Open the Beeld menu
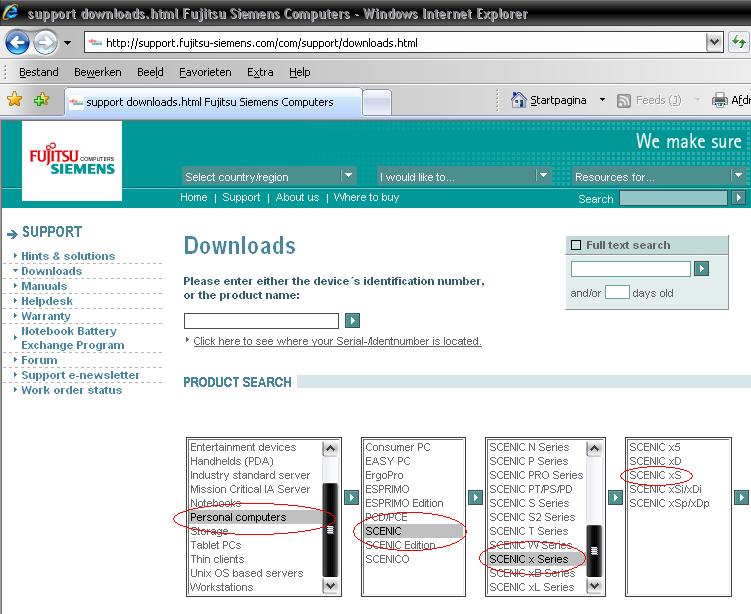 150,72
